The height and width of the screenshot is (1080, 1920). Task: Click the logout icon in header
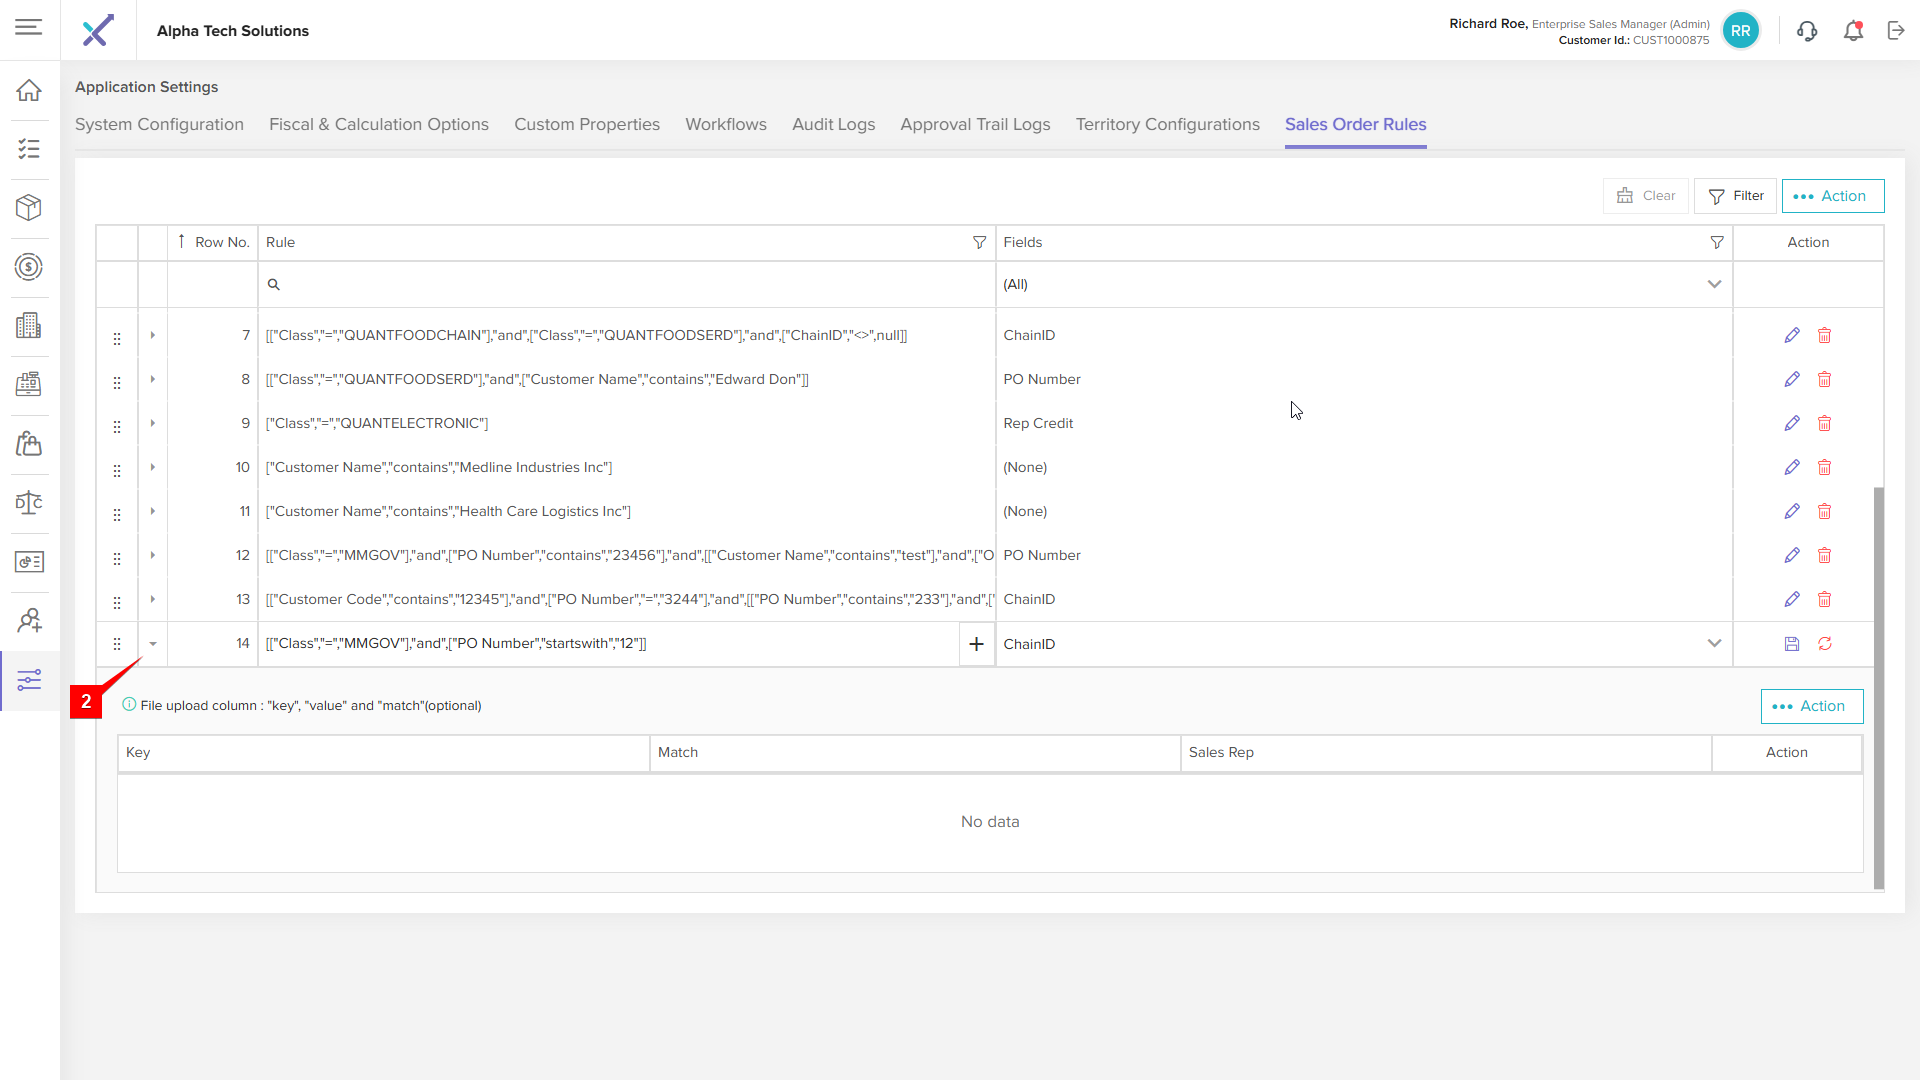[x=1896, y=31]
